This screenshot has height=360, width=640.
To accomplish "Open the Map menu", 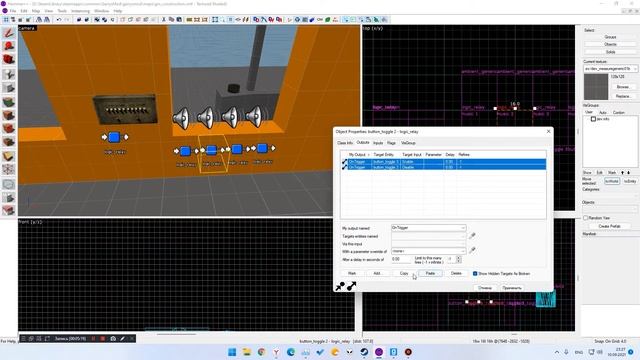I will pos(36,11).
